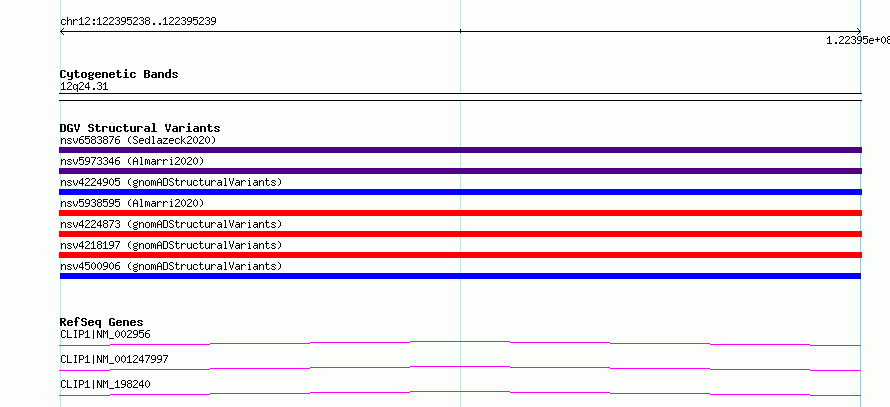890x407 pixels.
Task: Click the red bar under nsv4224873
Action: coord(460,234)
